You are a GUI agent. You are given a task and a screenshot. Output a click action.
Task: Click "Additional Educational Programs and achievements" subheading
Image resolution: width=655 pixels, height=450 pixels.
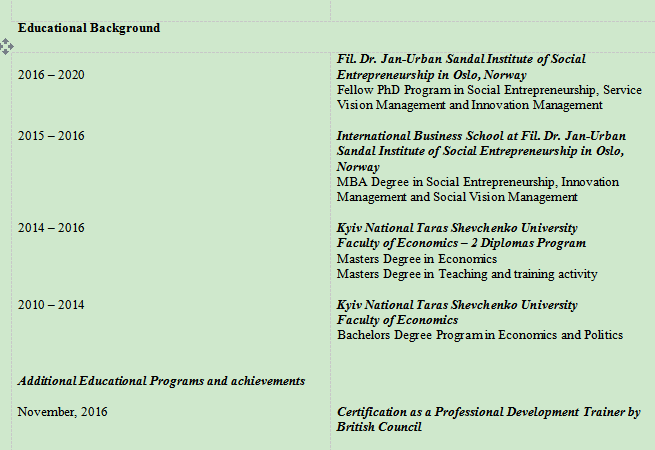pos(161,381)
